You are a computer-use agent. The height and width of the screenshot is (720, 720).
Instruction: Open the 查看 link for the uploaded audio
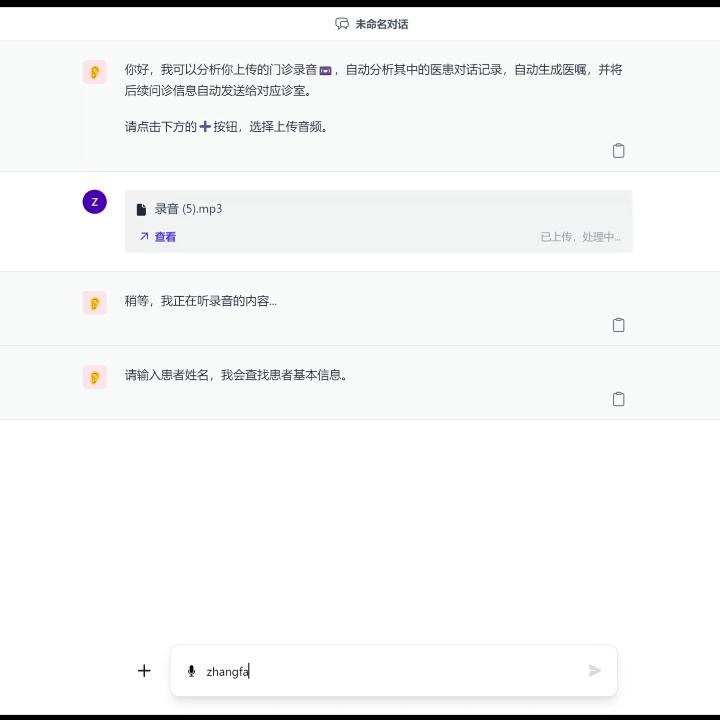(x=158, y=236)
